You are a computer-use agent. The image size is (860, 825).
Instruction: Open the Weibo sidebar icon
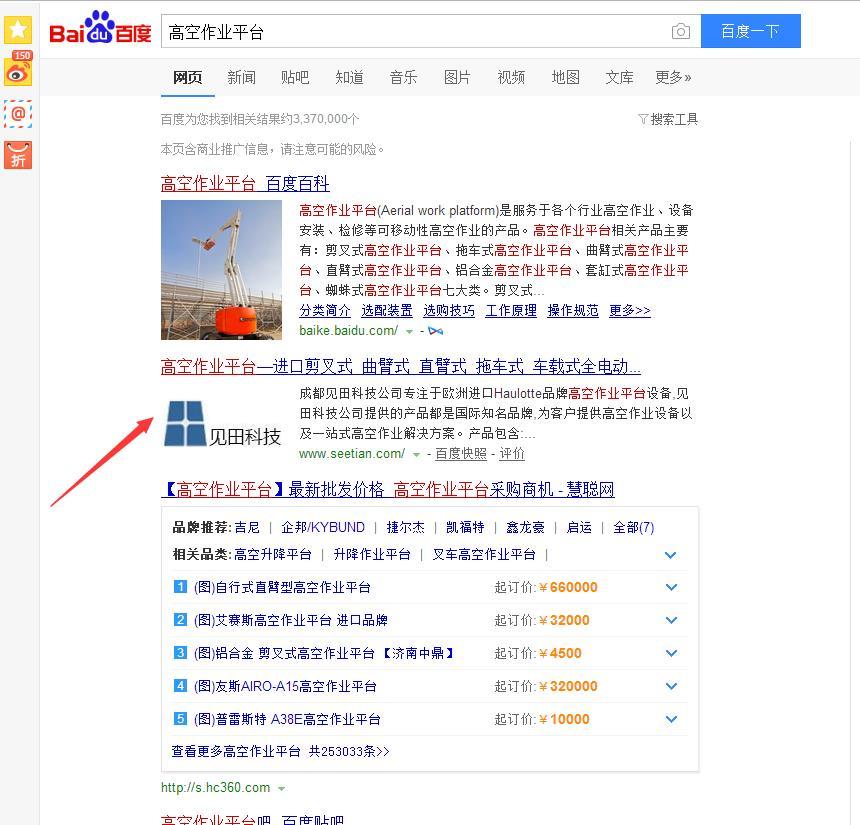(x=18, y=70)
